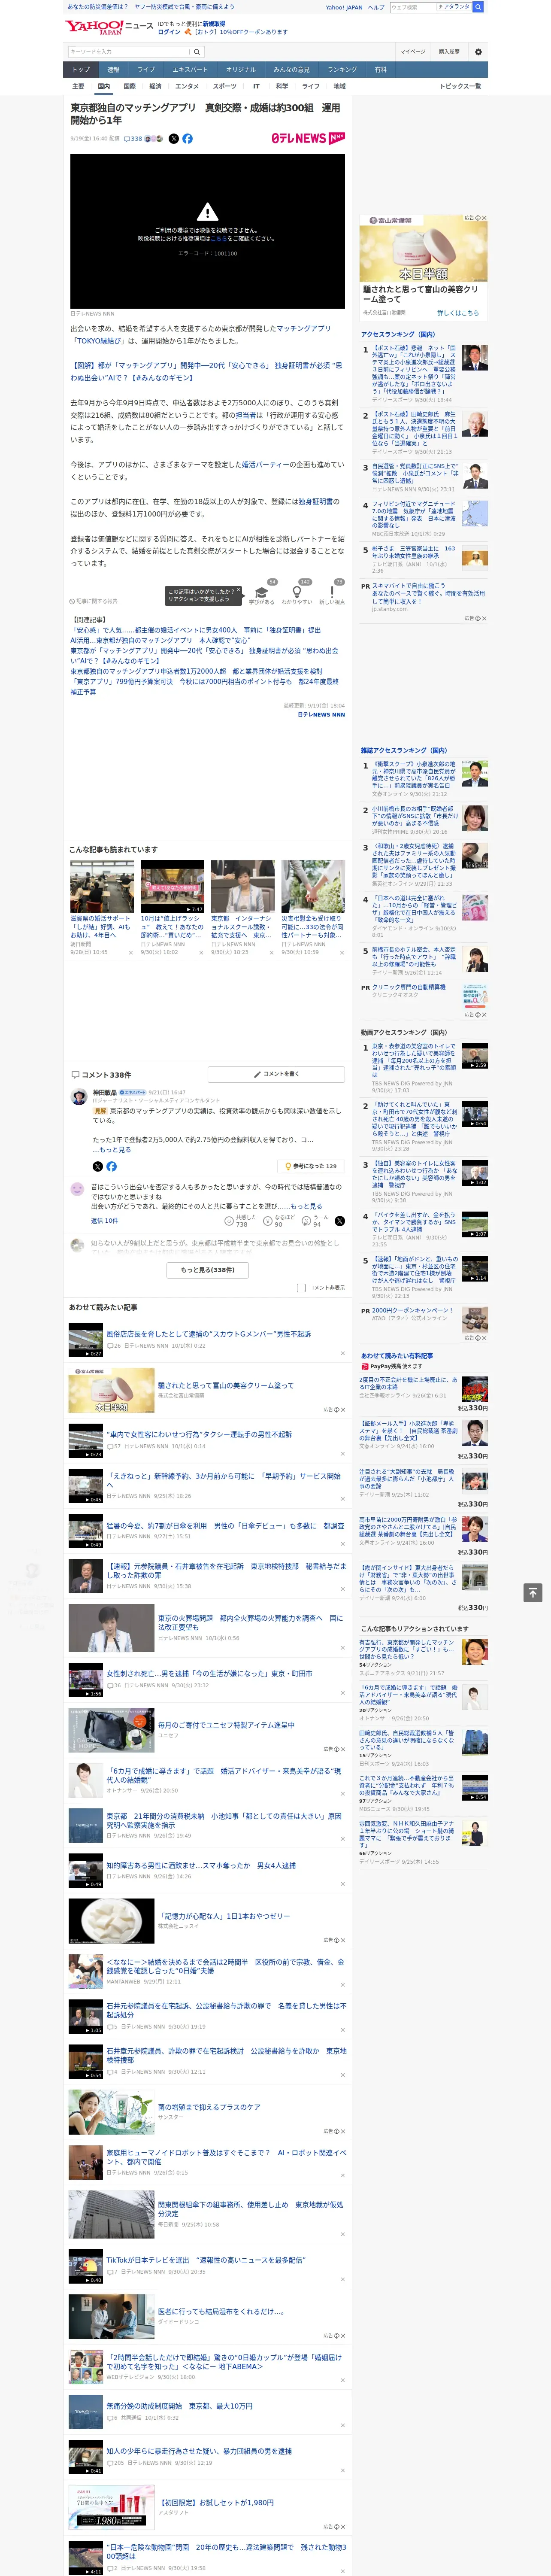Click the こちら link in the video error
The image size is (551, 2576).
pos(218,239)
